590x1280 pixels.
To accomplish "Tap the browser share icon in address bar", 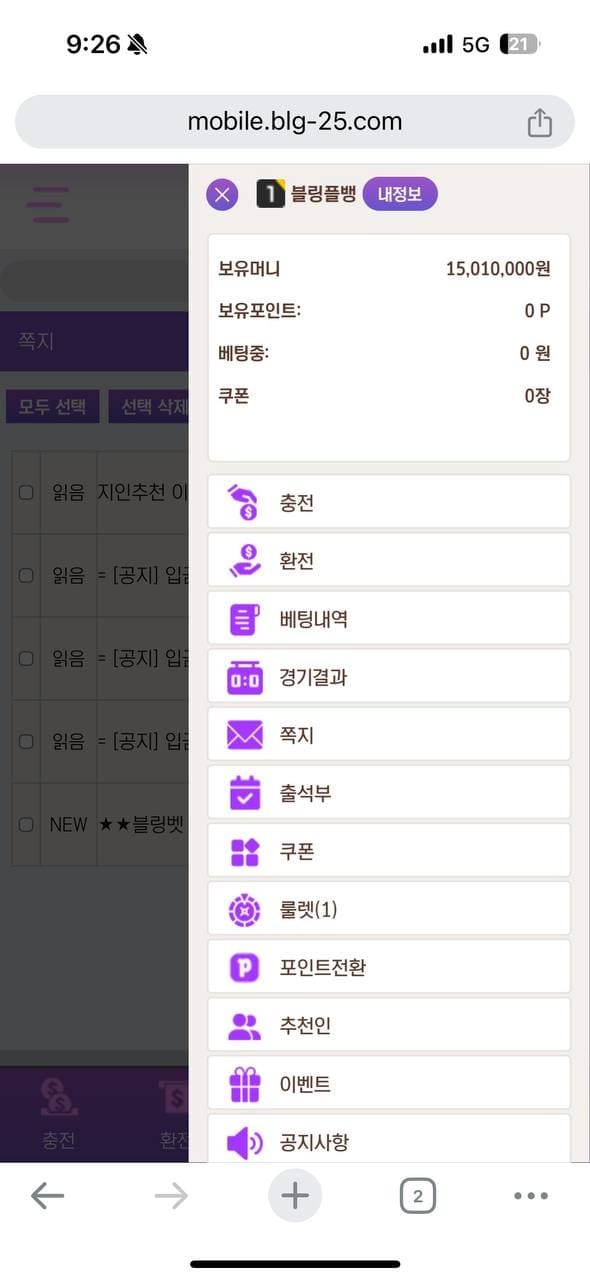I will [x=539, y=122].
